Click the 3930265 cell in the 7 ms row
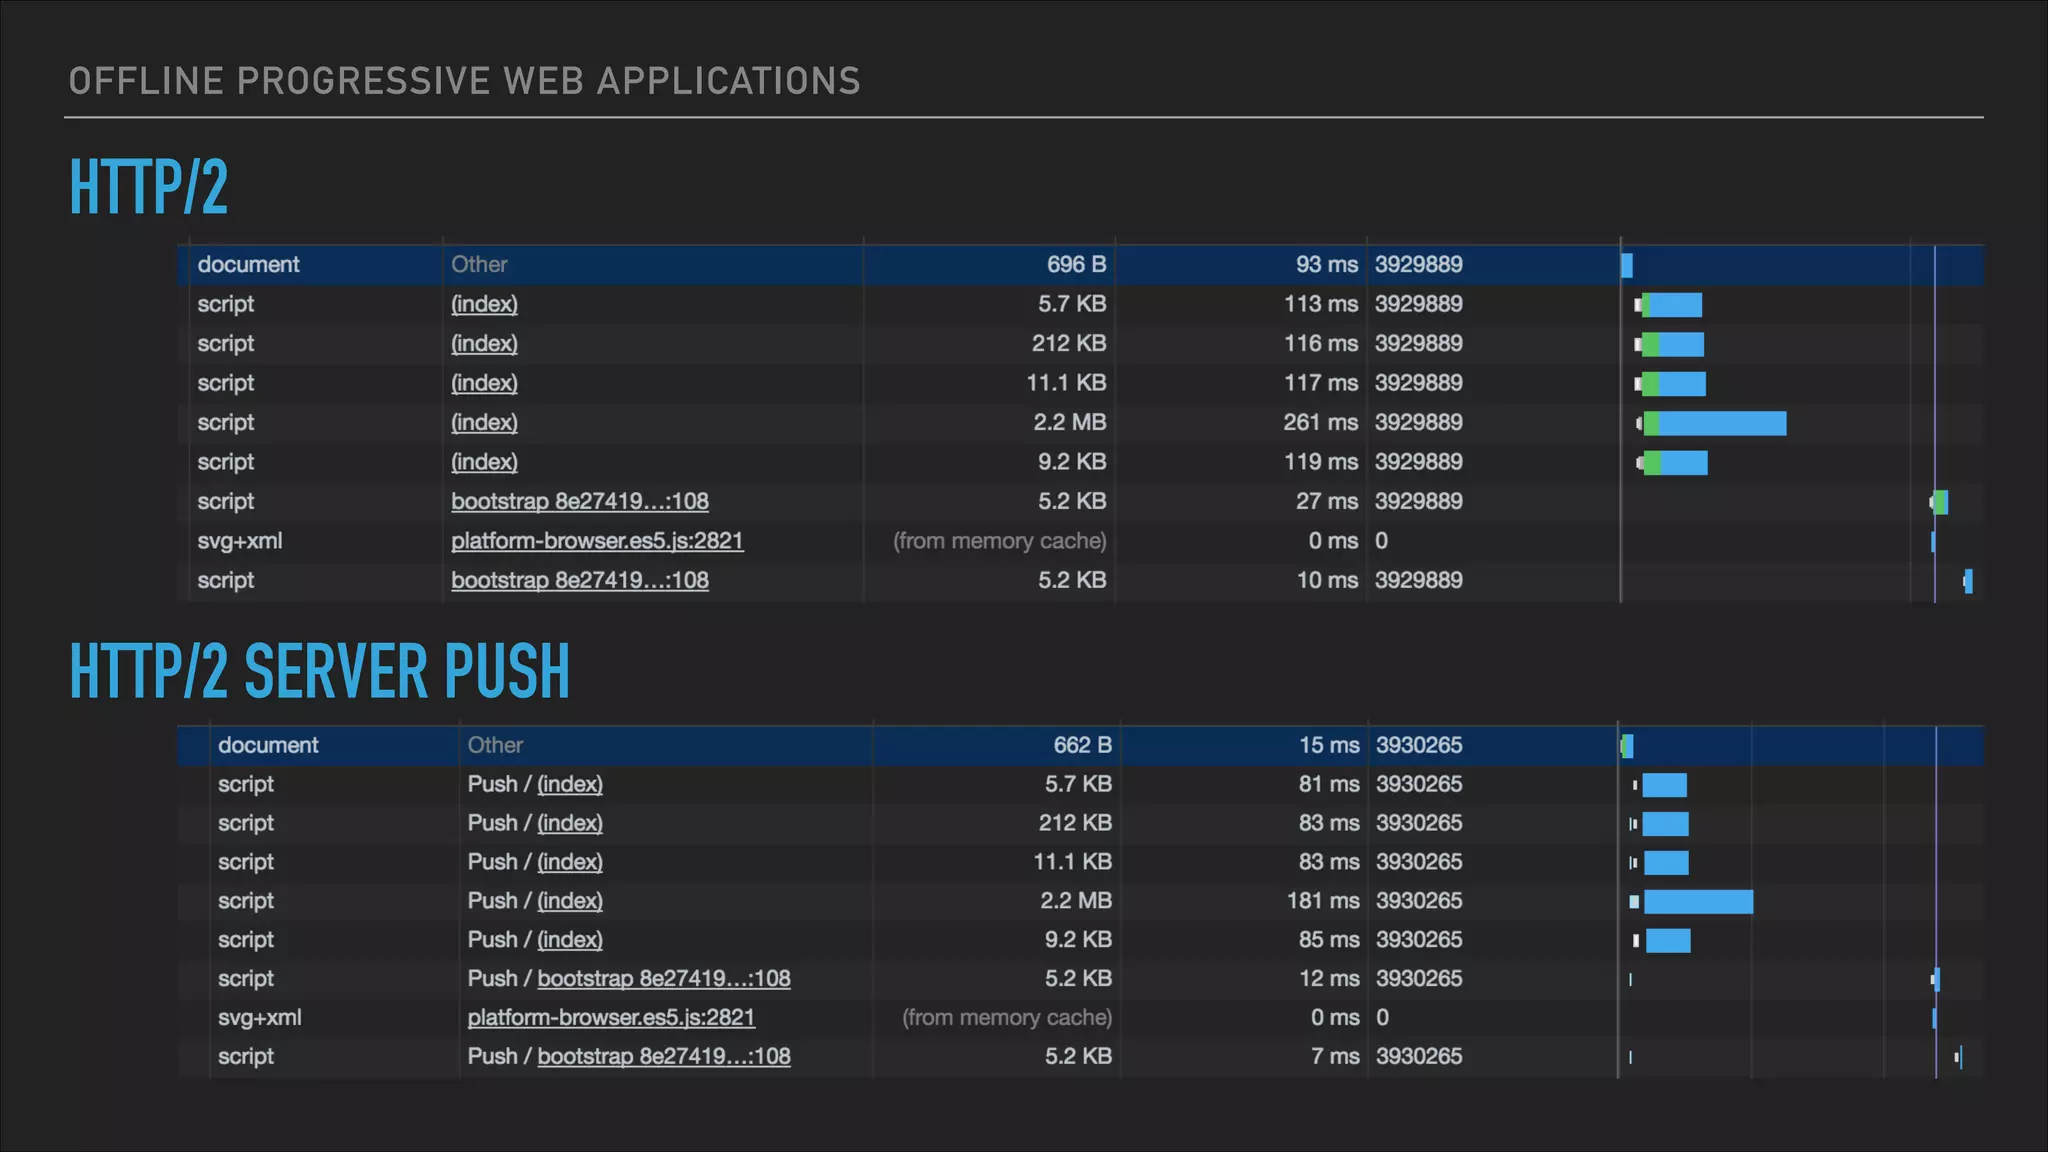2048x1152 pixels. [1419, 1057]
